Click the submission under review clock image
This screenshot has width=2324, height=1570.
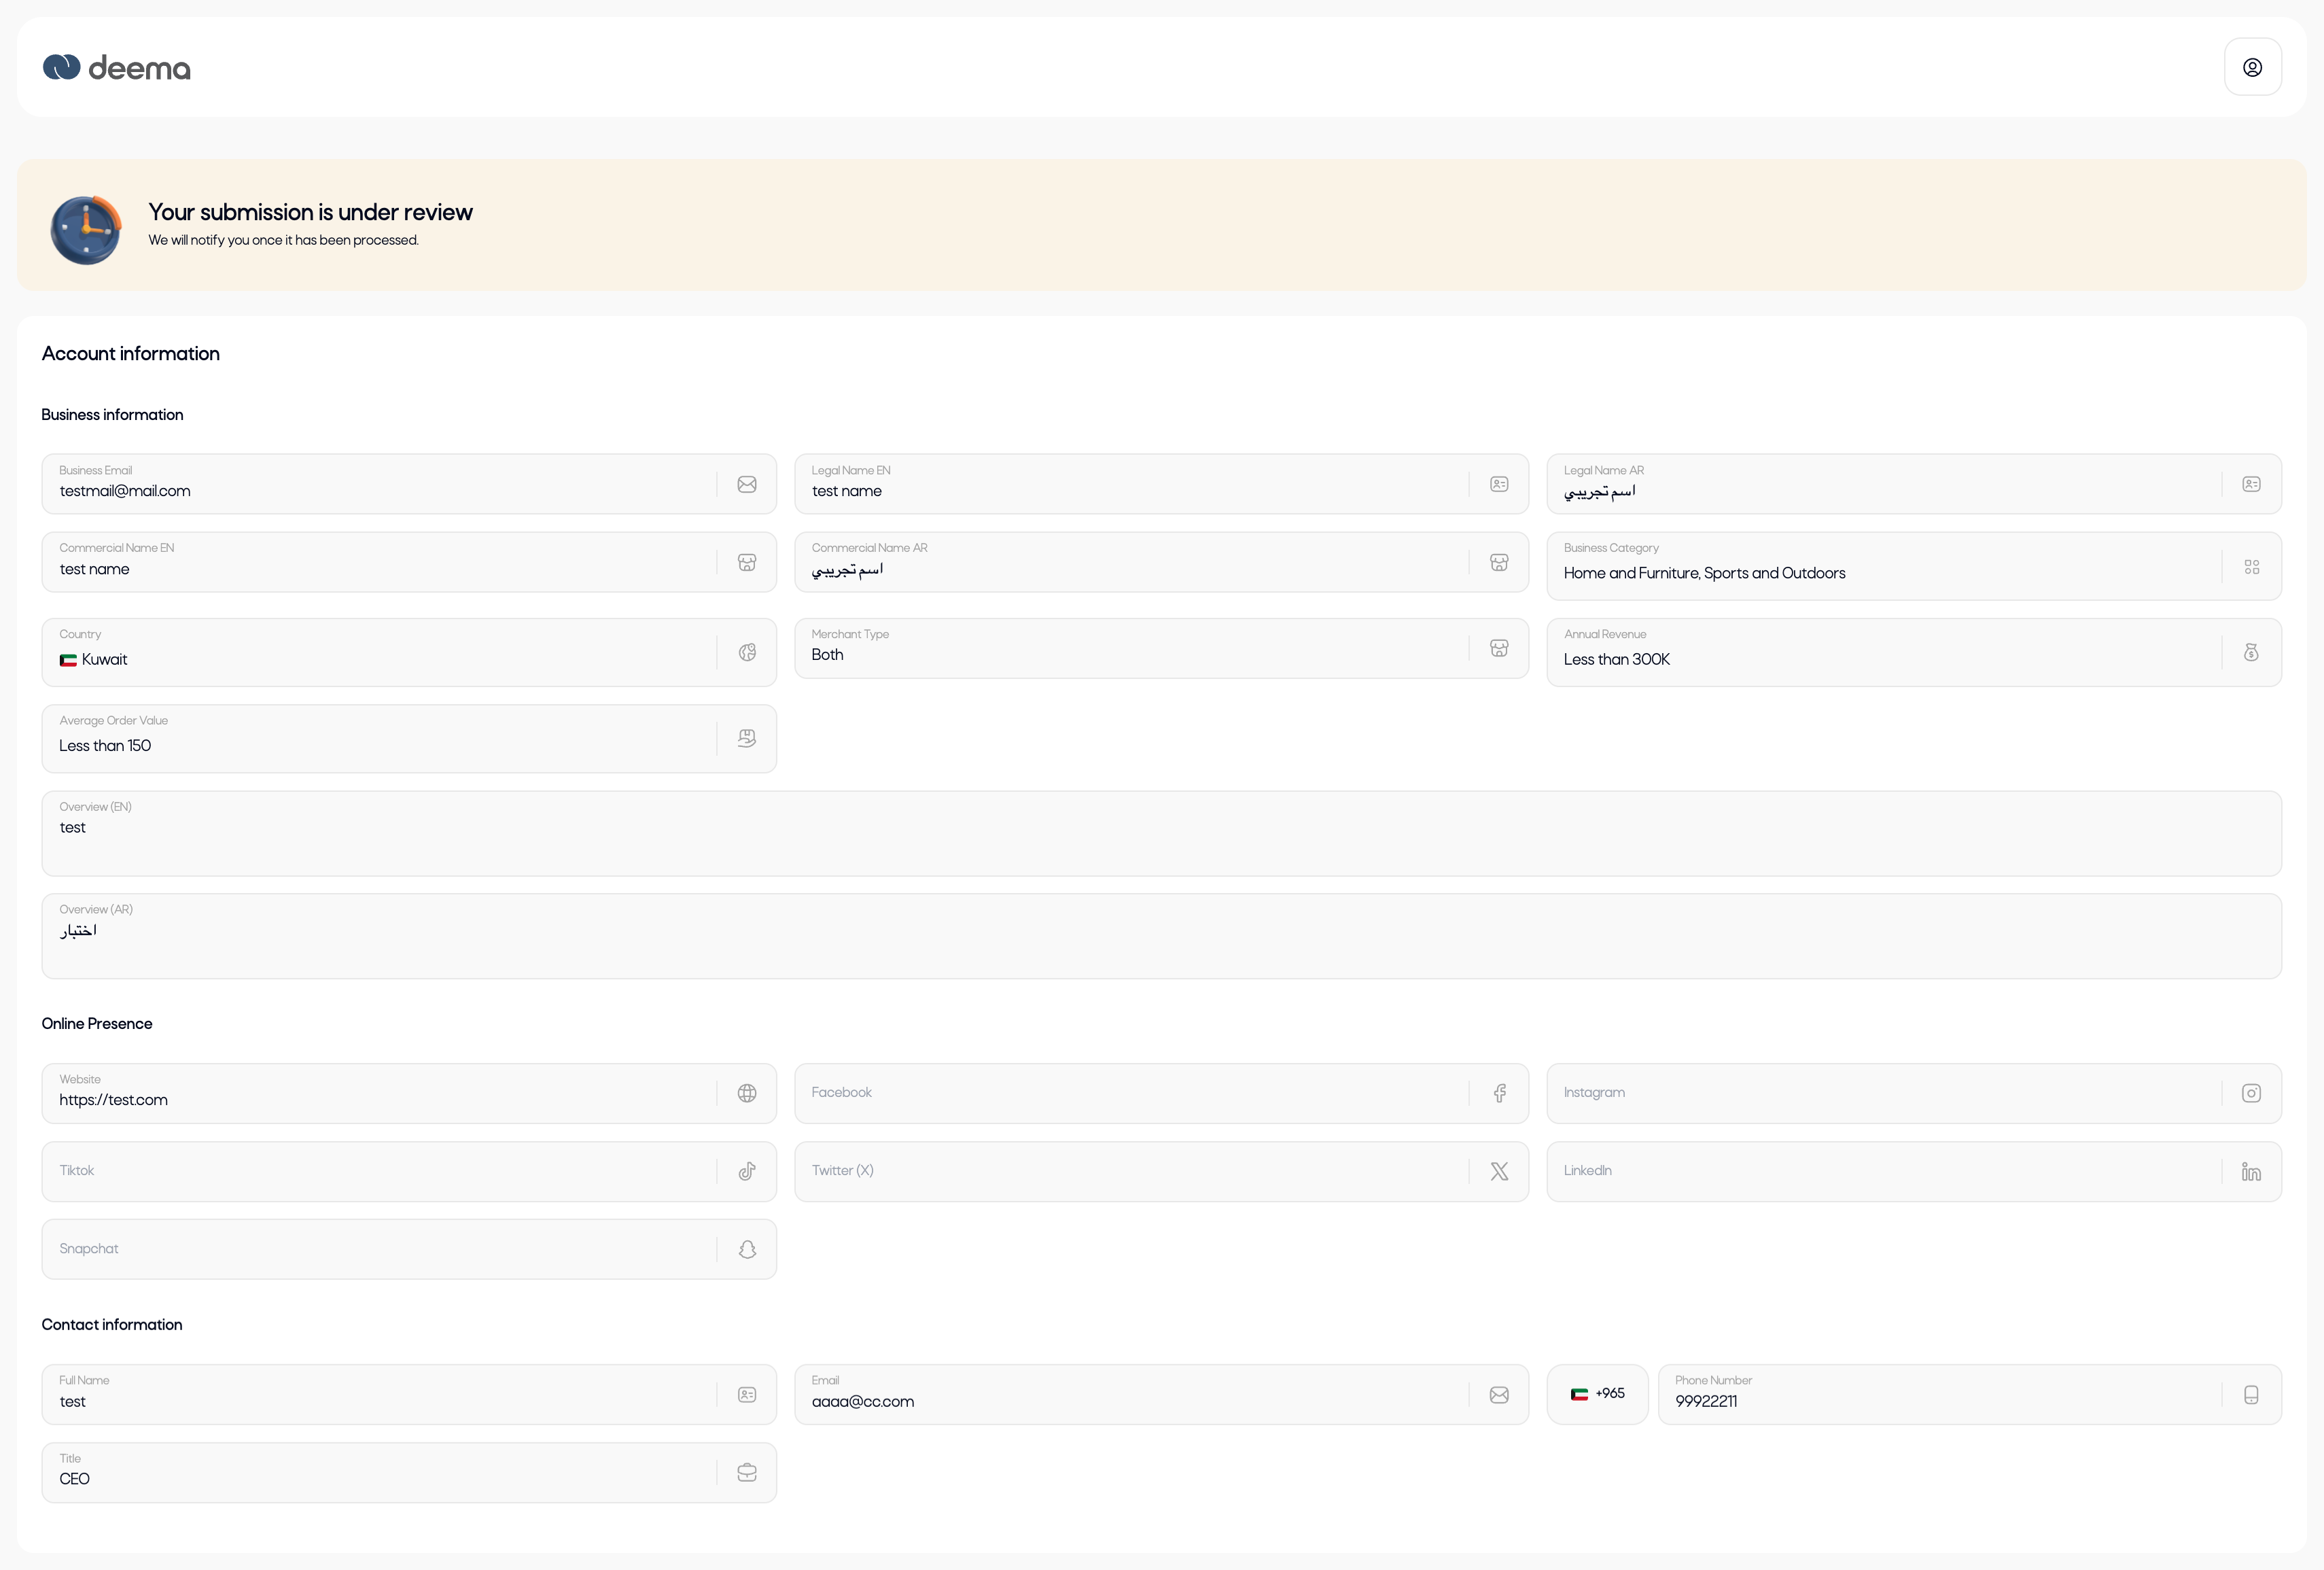coord(86,229)
